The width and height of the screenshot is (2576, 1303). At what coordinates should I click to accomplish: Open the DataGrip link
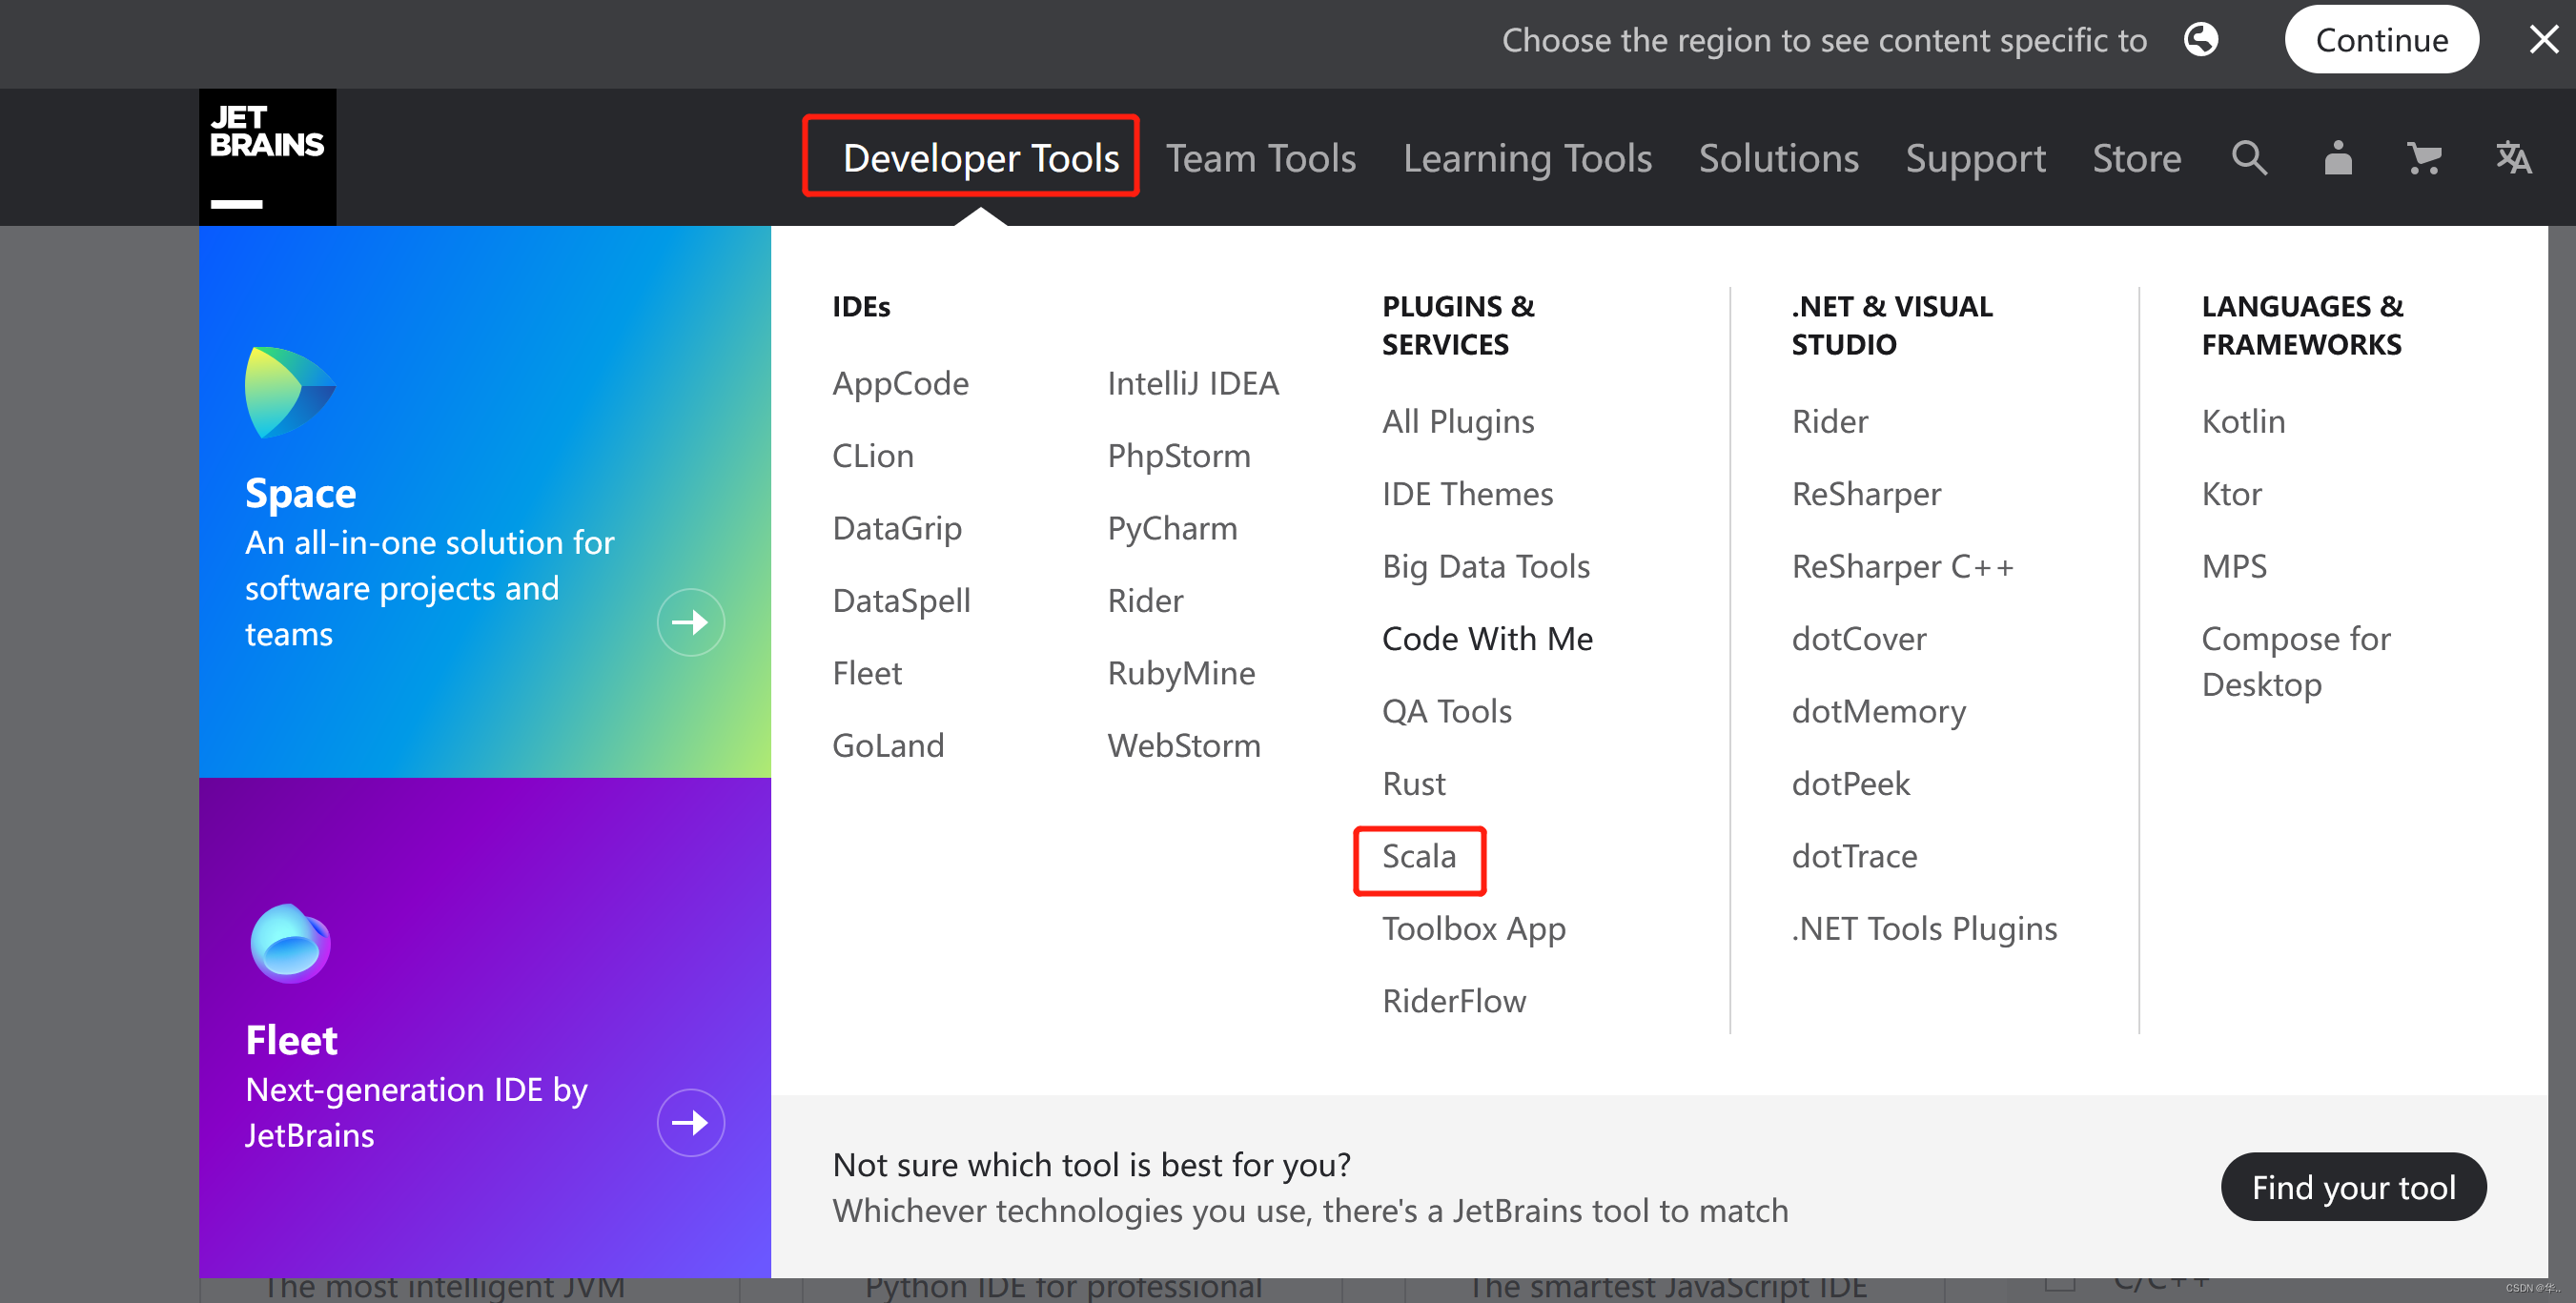pos(897,528)
